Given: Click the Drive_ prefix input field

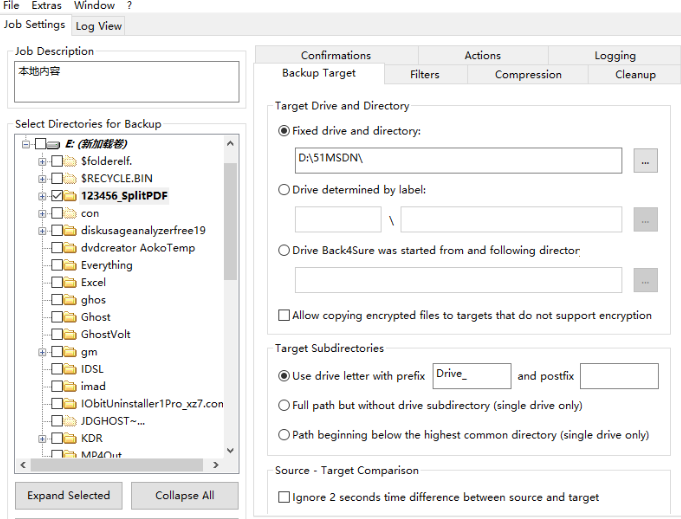Looking at the screenshot, I should click(471, 375).
